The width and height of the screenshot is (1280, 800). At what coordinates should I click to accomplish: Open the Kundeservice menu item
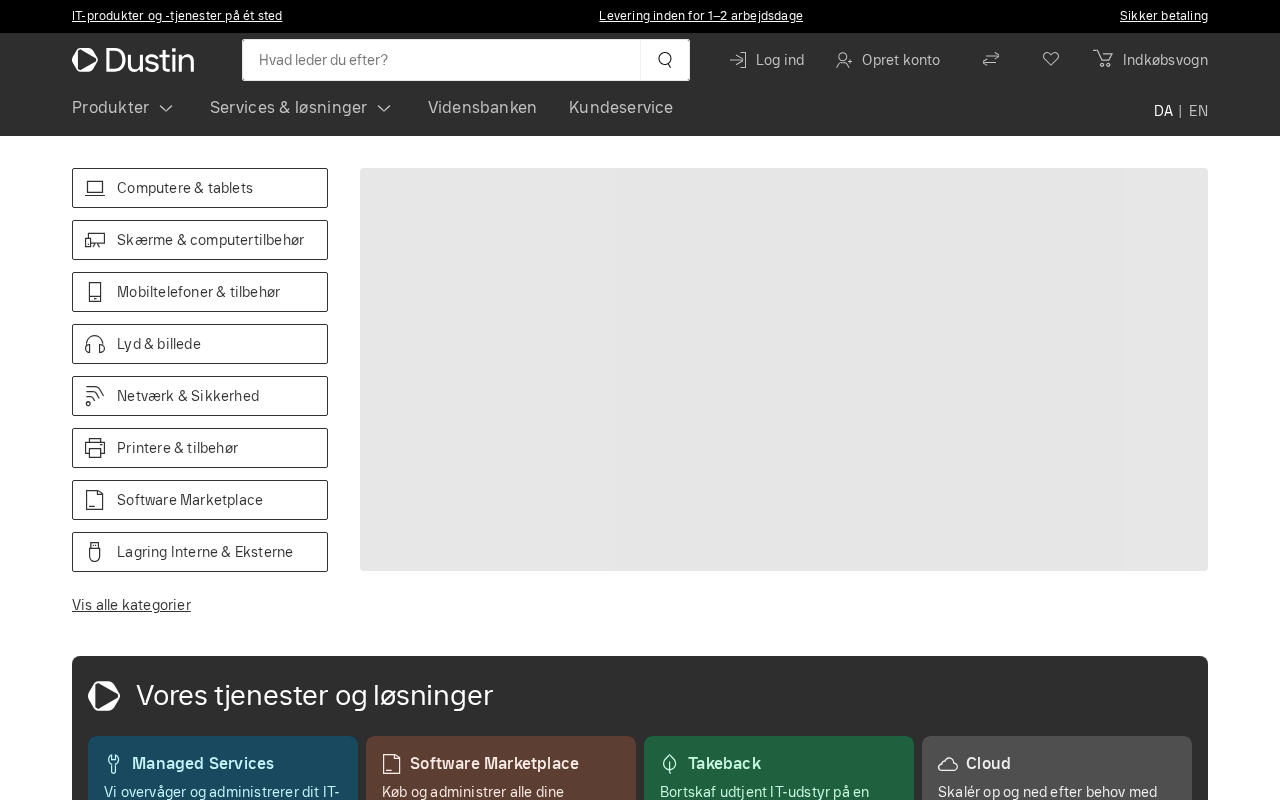621,107
